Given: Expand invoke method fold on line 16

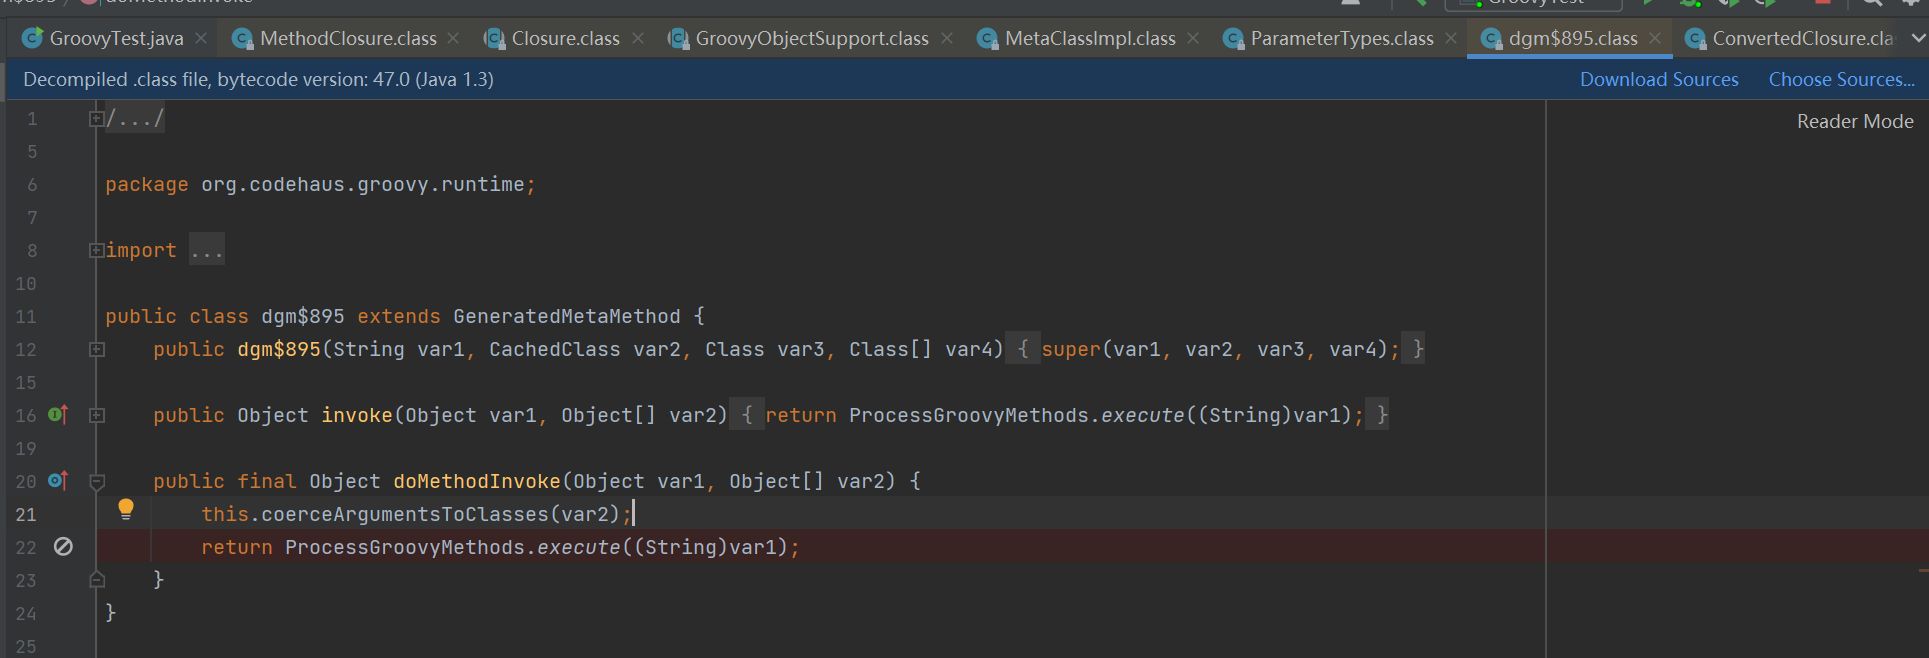Looking at the screenshot, I should (x=97, y=416).
